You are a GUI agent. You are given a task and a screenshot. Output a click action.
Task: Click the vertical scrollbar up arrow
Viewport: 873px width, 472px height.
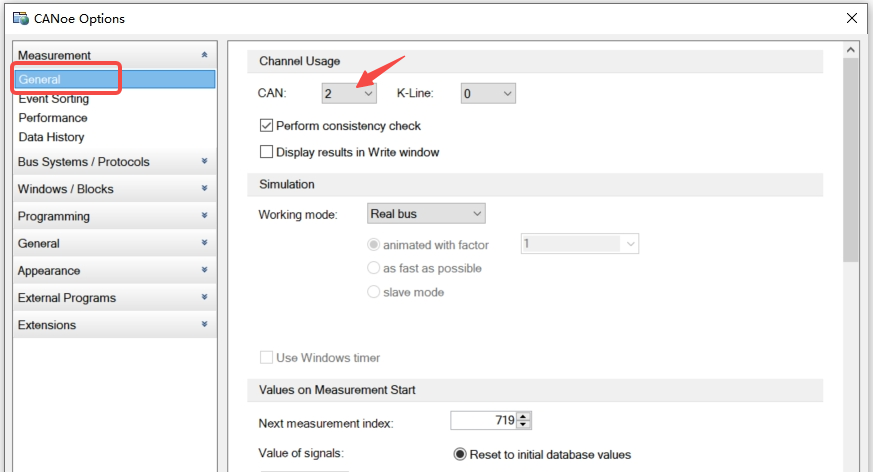851,50
